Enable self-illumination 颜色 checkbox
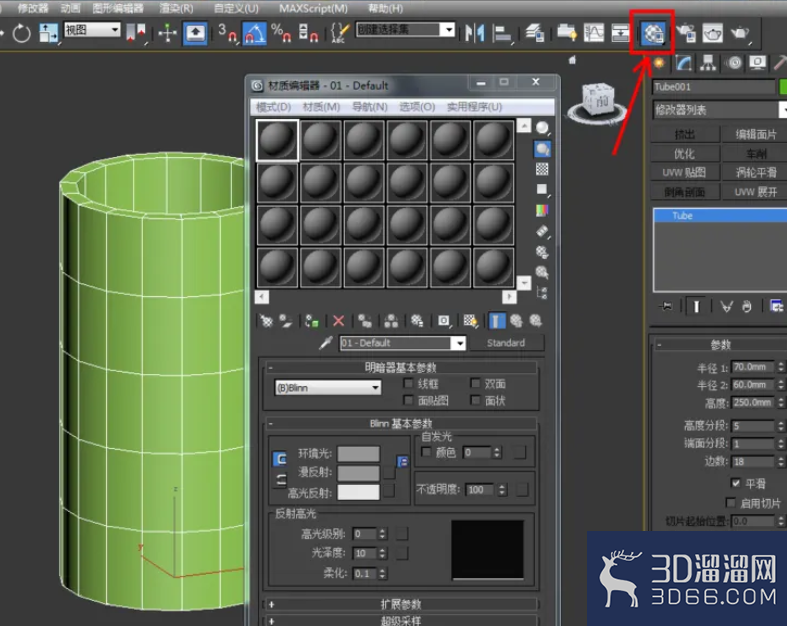The width and height of the screenshot is (787, 626). [x=426, y=452]
